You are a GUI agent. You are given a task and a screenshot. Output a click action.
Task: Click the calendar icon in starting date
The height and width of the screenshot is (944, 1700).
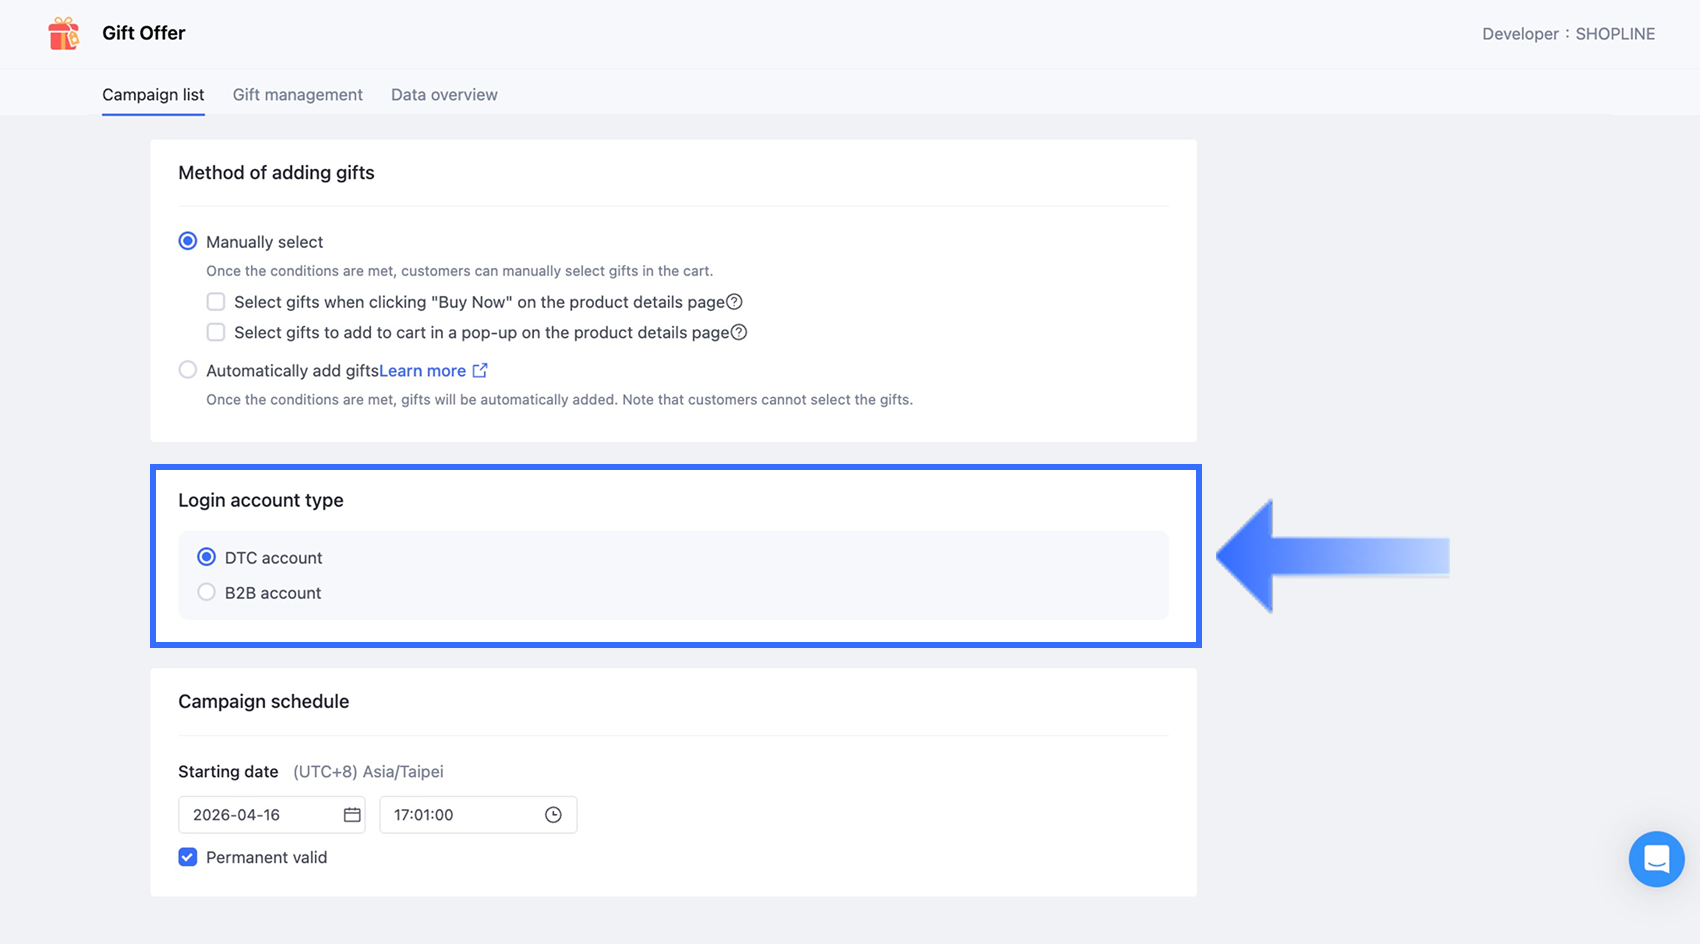[x=352, y=815]
